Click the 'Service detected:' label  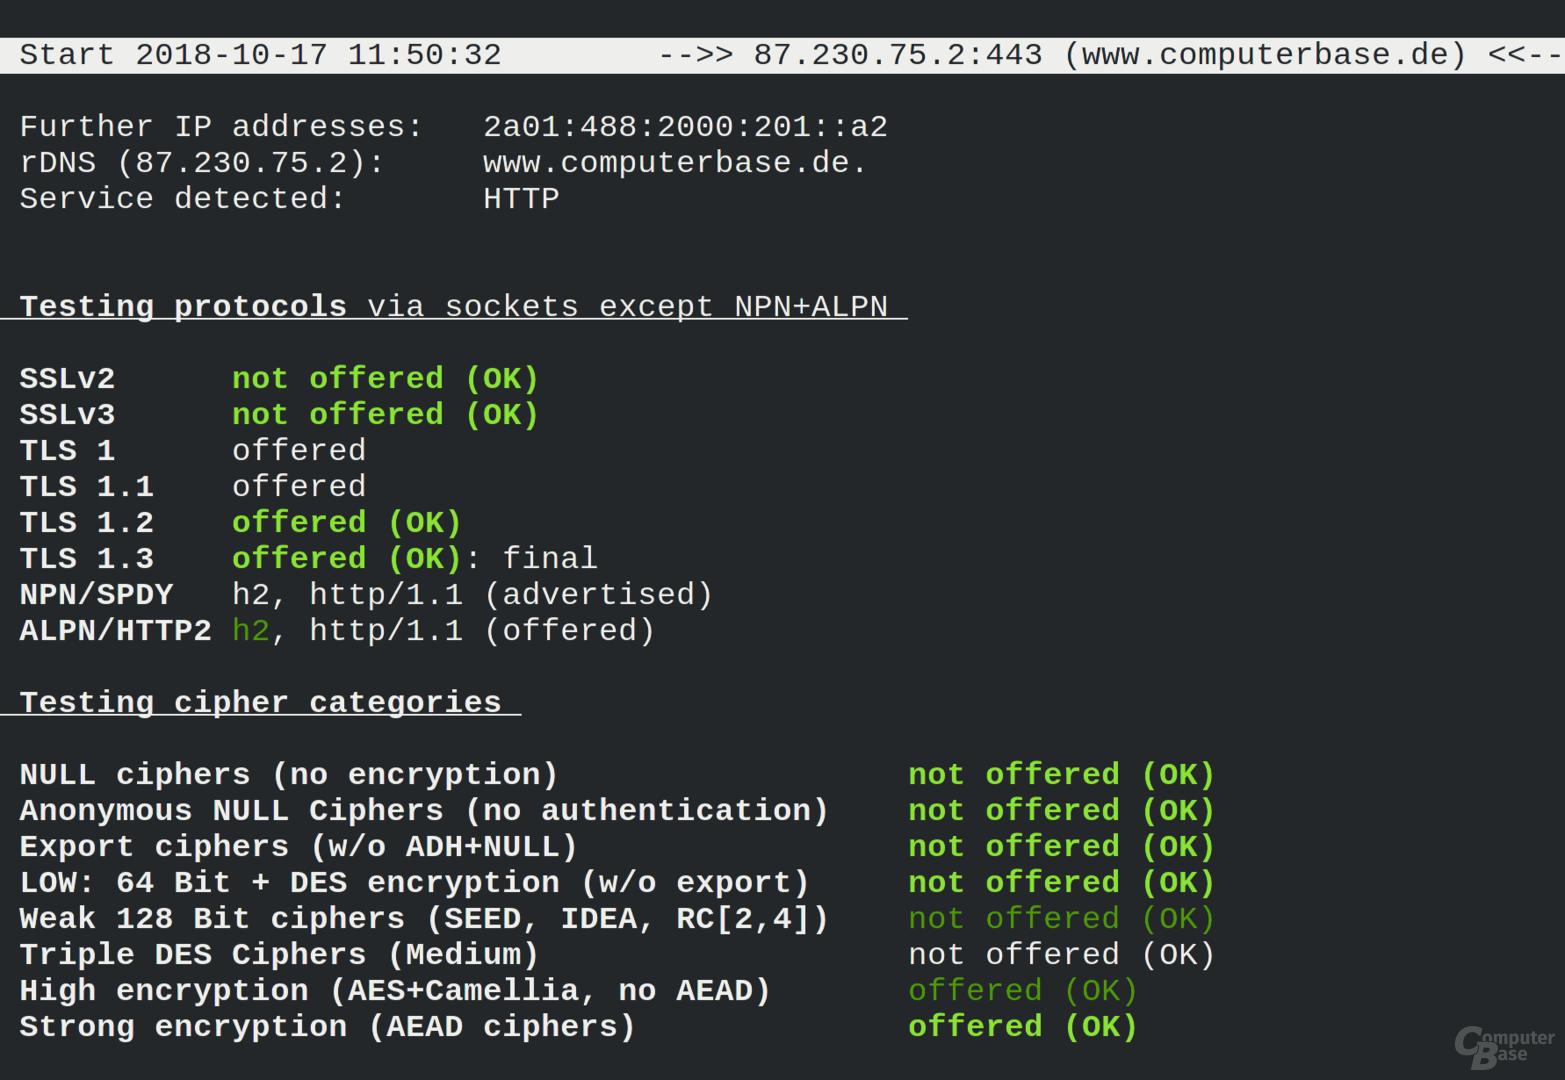click(x=183, y=199)
